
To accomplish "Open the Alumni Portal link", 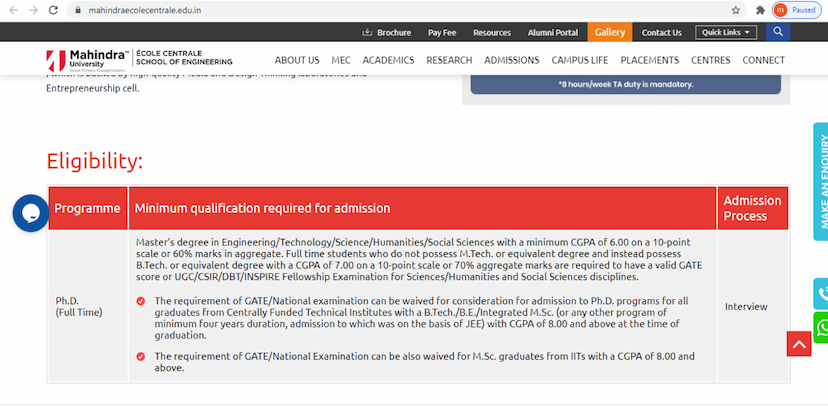I will pos(553,32).
